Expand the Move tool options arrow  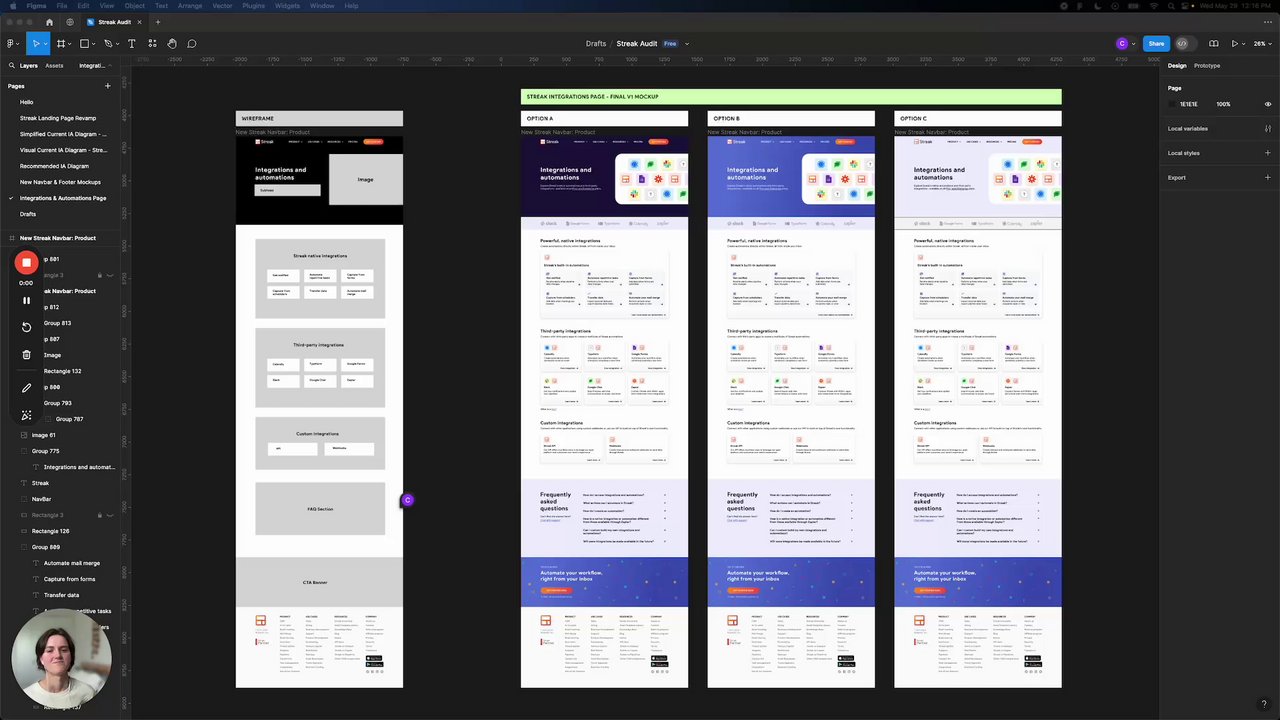46,44
